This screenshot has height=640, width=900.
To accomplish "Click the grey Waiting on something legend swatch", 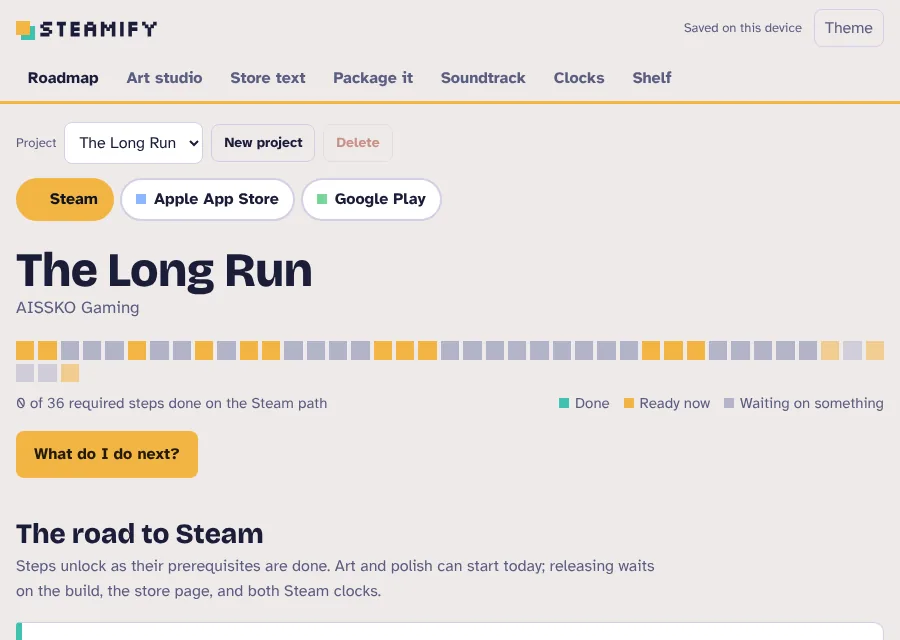I will [x=729, y=404].
